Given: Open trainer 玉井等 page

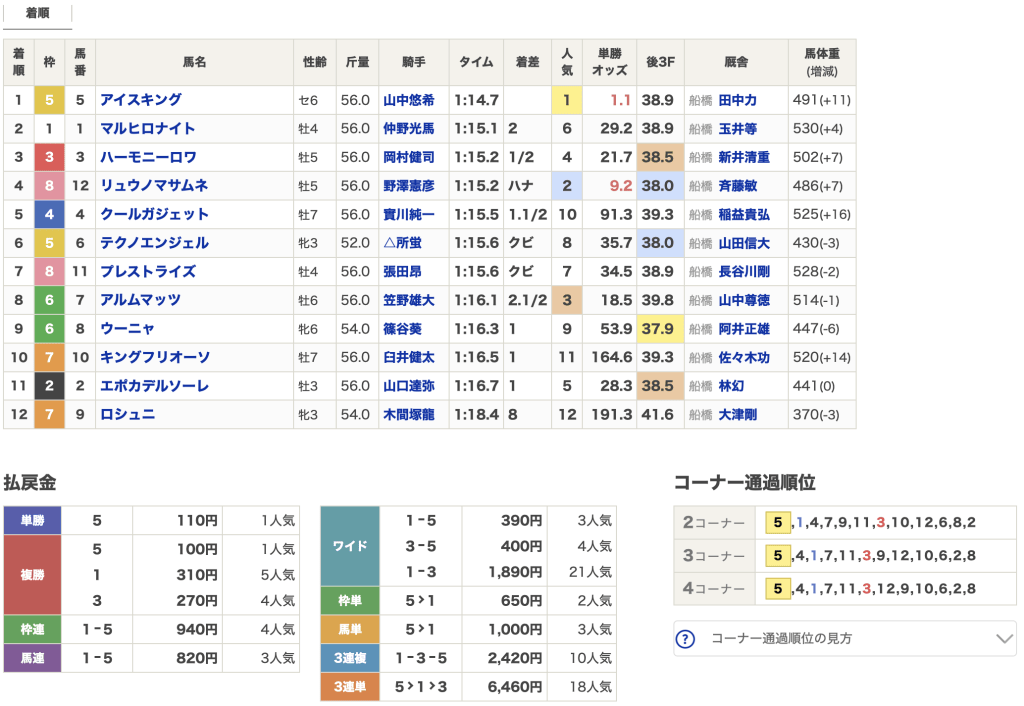Looking at the screenshot, I should tap(737, 129).
